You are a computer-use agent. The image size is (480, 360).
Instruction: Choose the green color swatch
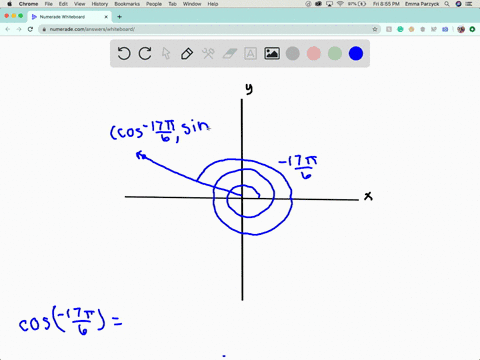(335, 53)
